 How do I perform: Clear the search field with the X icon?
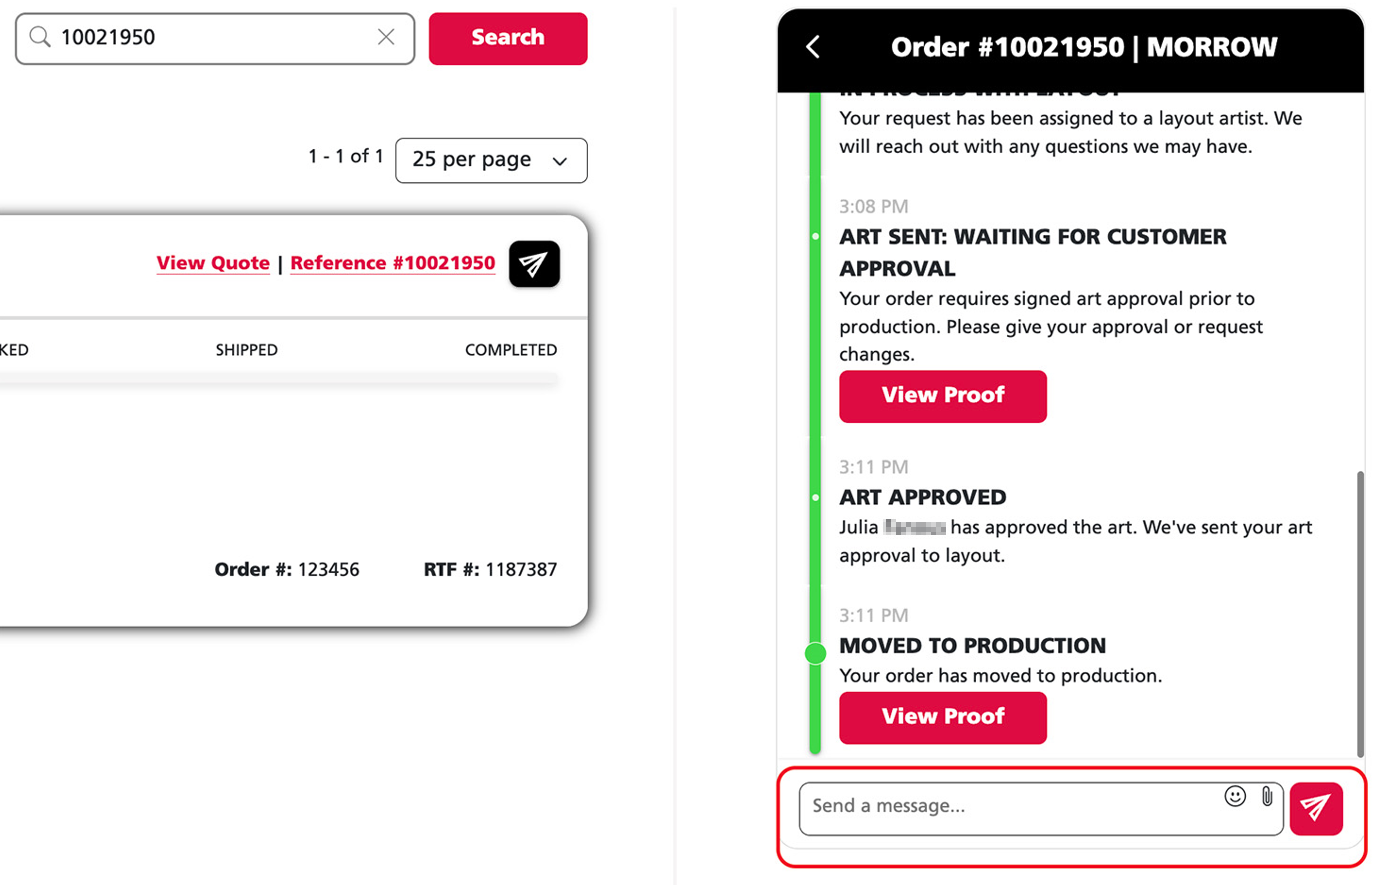pyautogui.click(x=386, y=37)
